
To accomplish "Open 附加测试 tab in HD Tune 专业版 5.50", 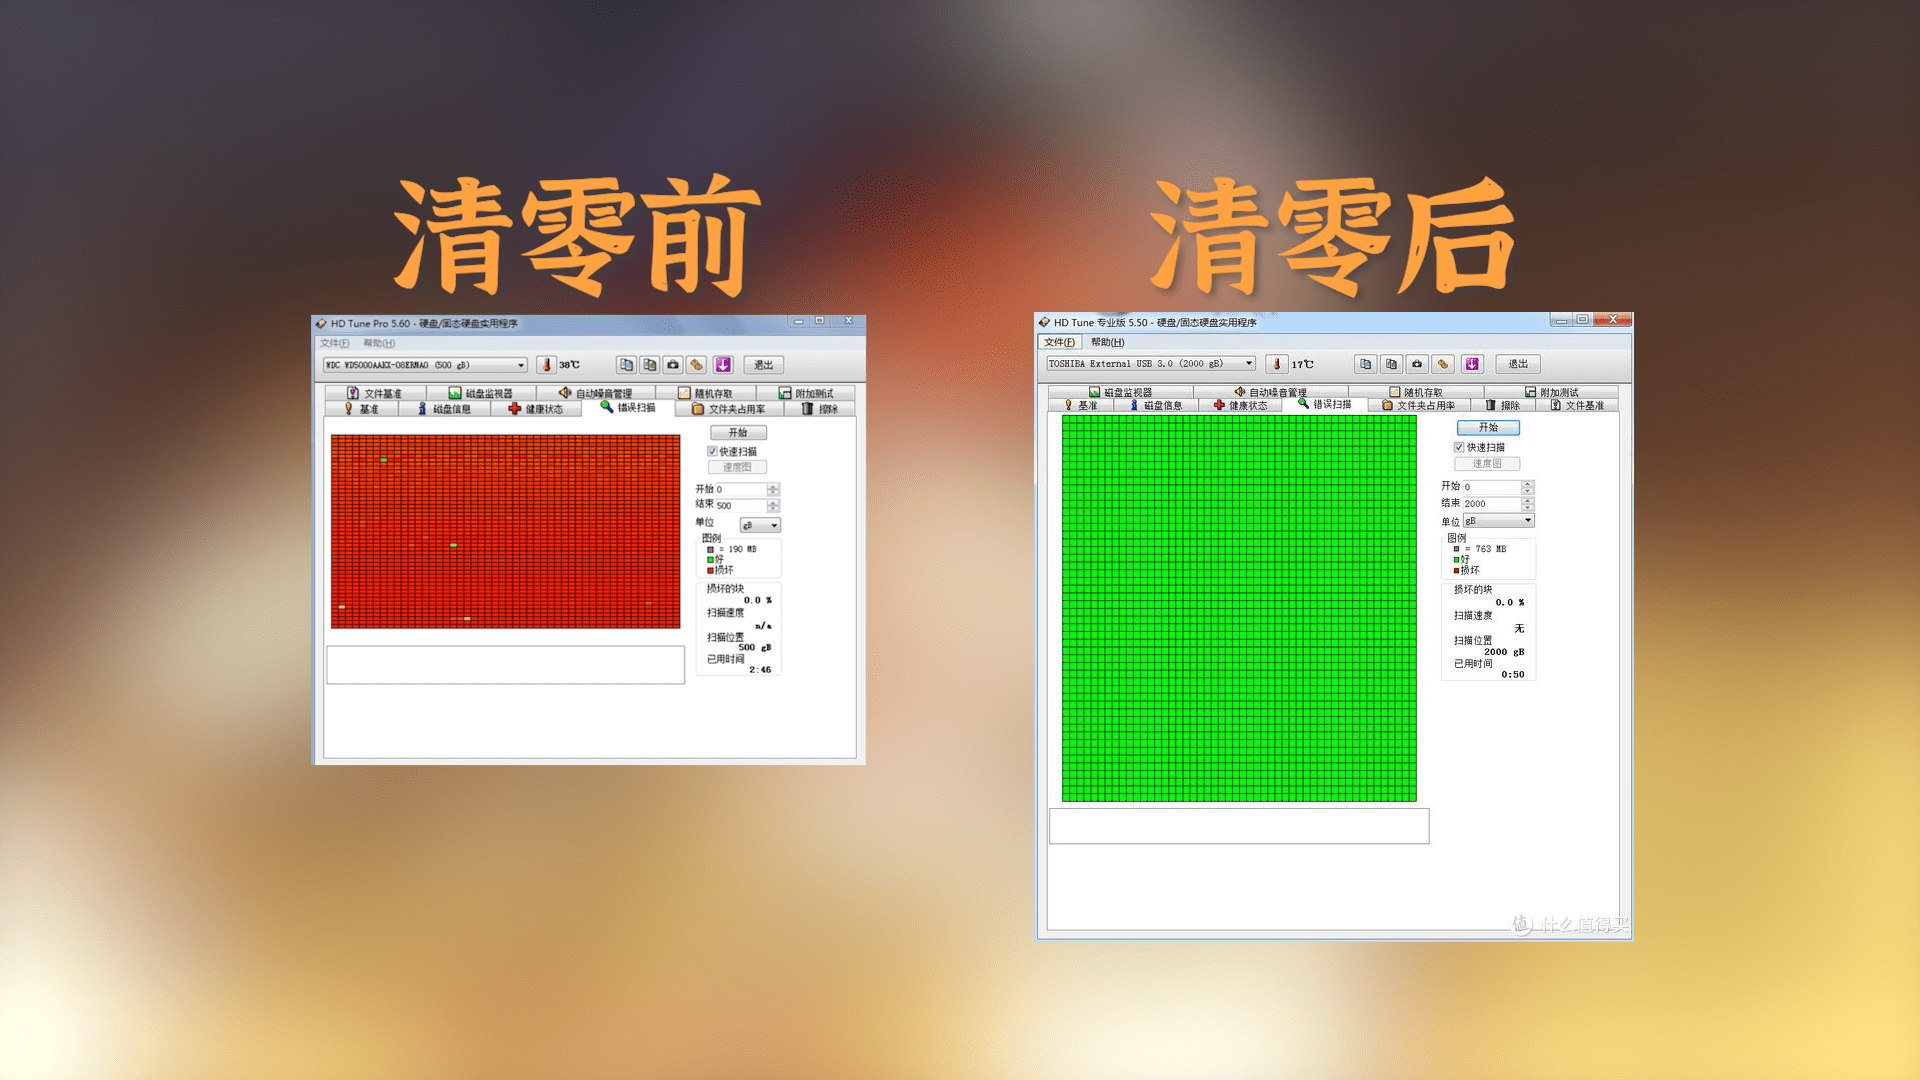I will tap(1552, 392).
